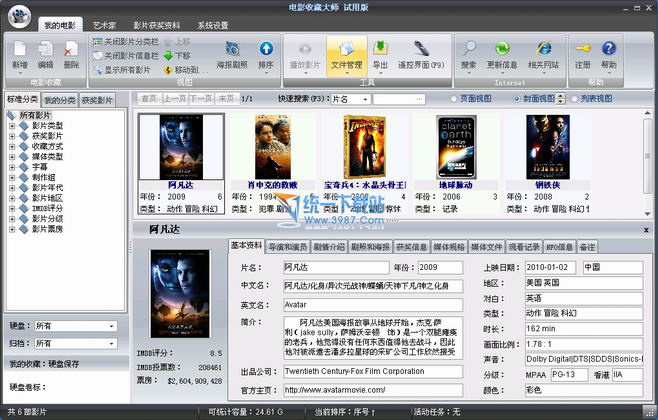This screenshot has height=420, width=658.
Task: Click the 搜索 (Search) magnifier icon
Action: 469,50
